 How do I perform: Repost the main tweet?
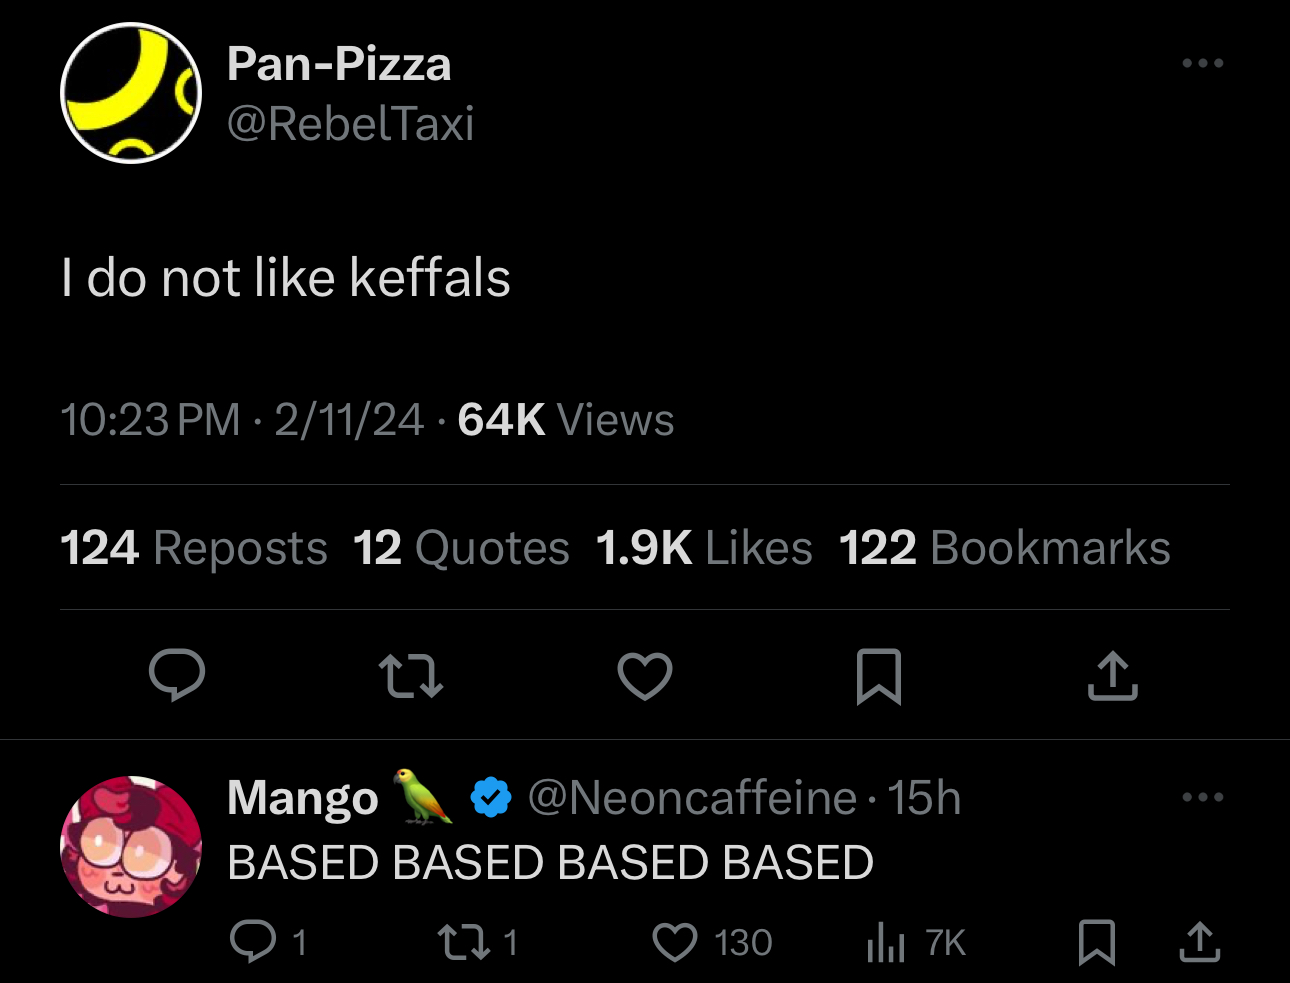pos(411,676)
